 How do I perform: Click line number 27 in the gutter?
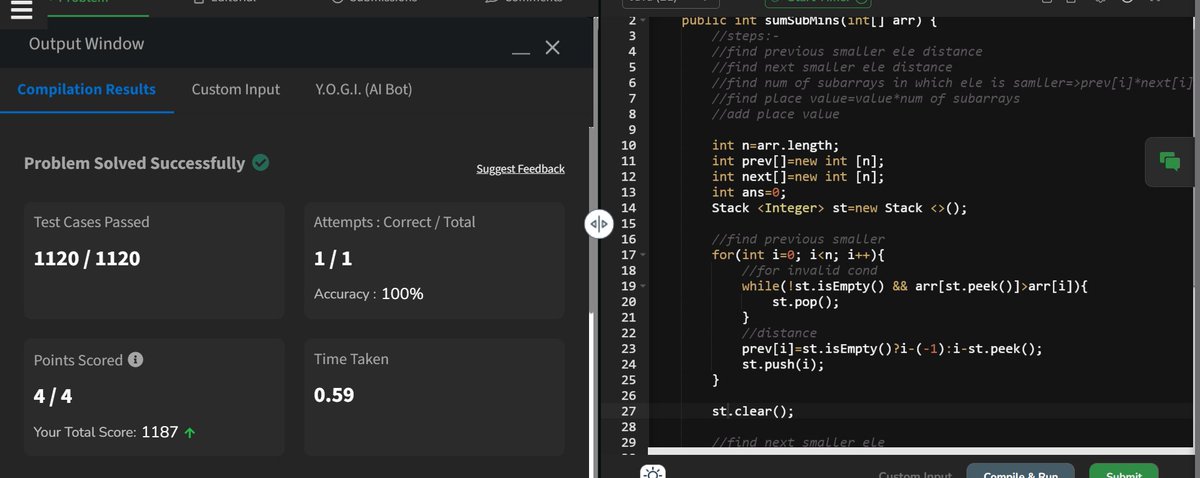coord(629,411)
